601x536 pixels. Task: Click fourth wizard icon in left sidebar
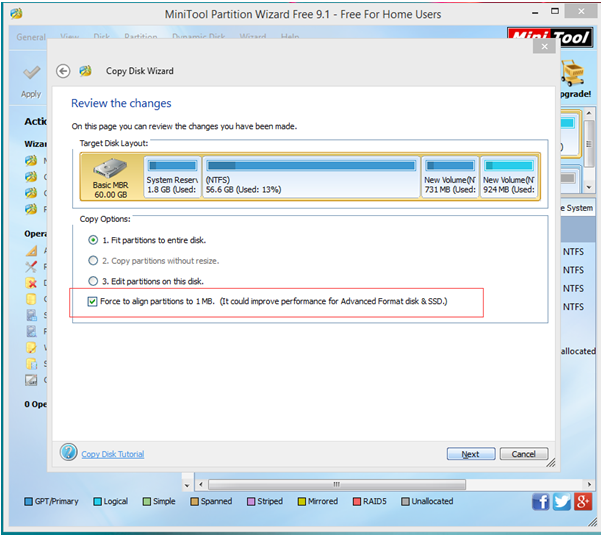(31, 209)
